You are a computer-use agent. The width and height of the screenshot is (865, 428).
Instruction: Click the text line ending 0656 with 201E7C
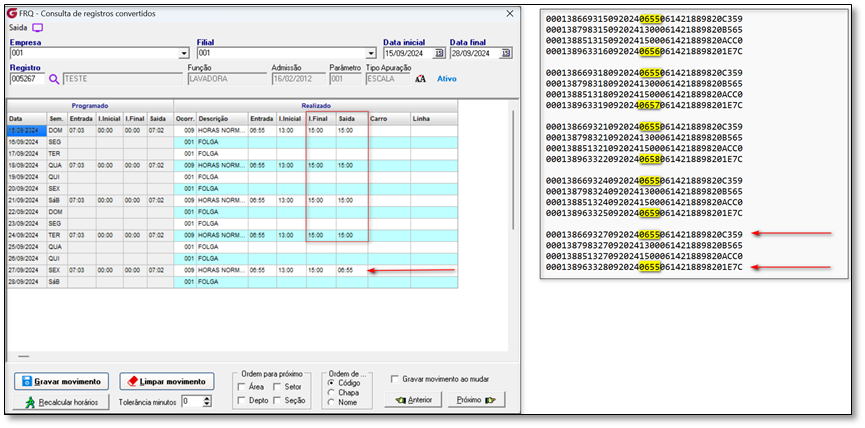[644, 51]
